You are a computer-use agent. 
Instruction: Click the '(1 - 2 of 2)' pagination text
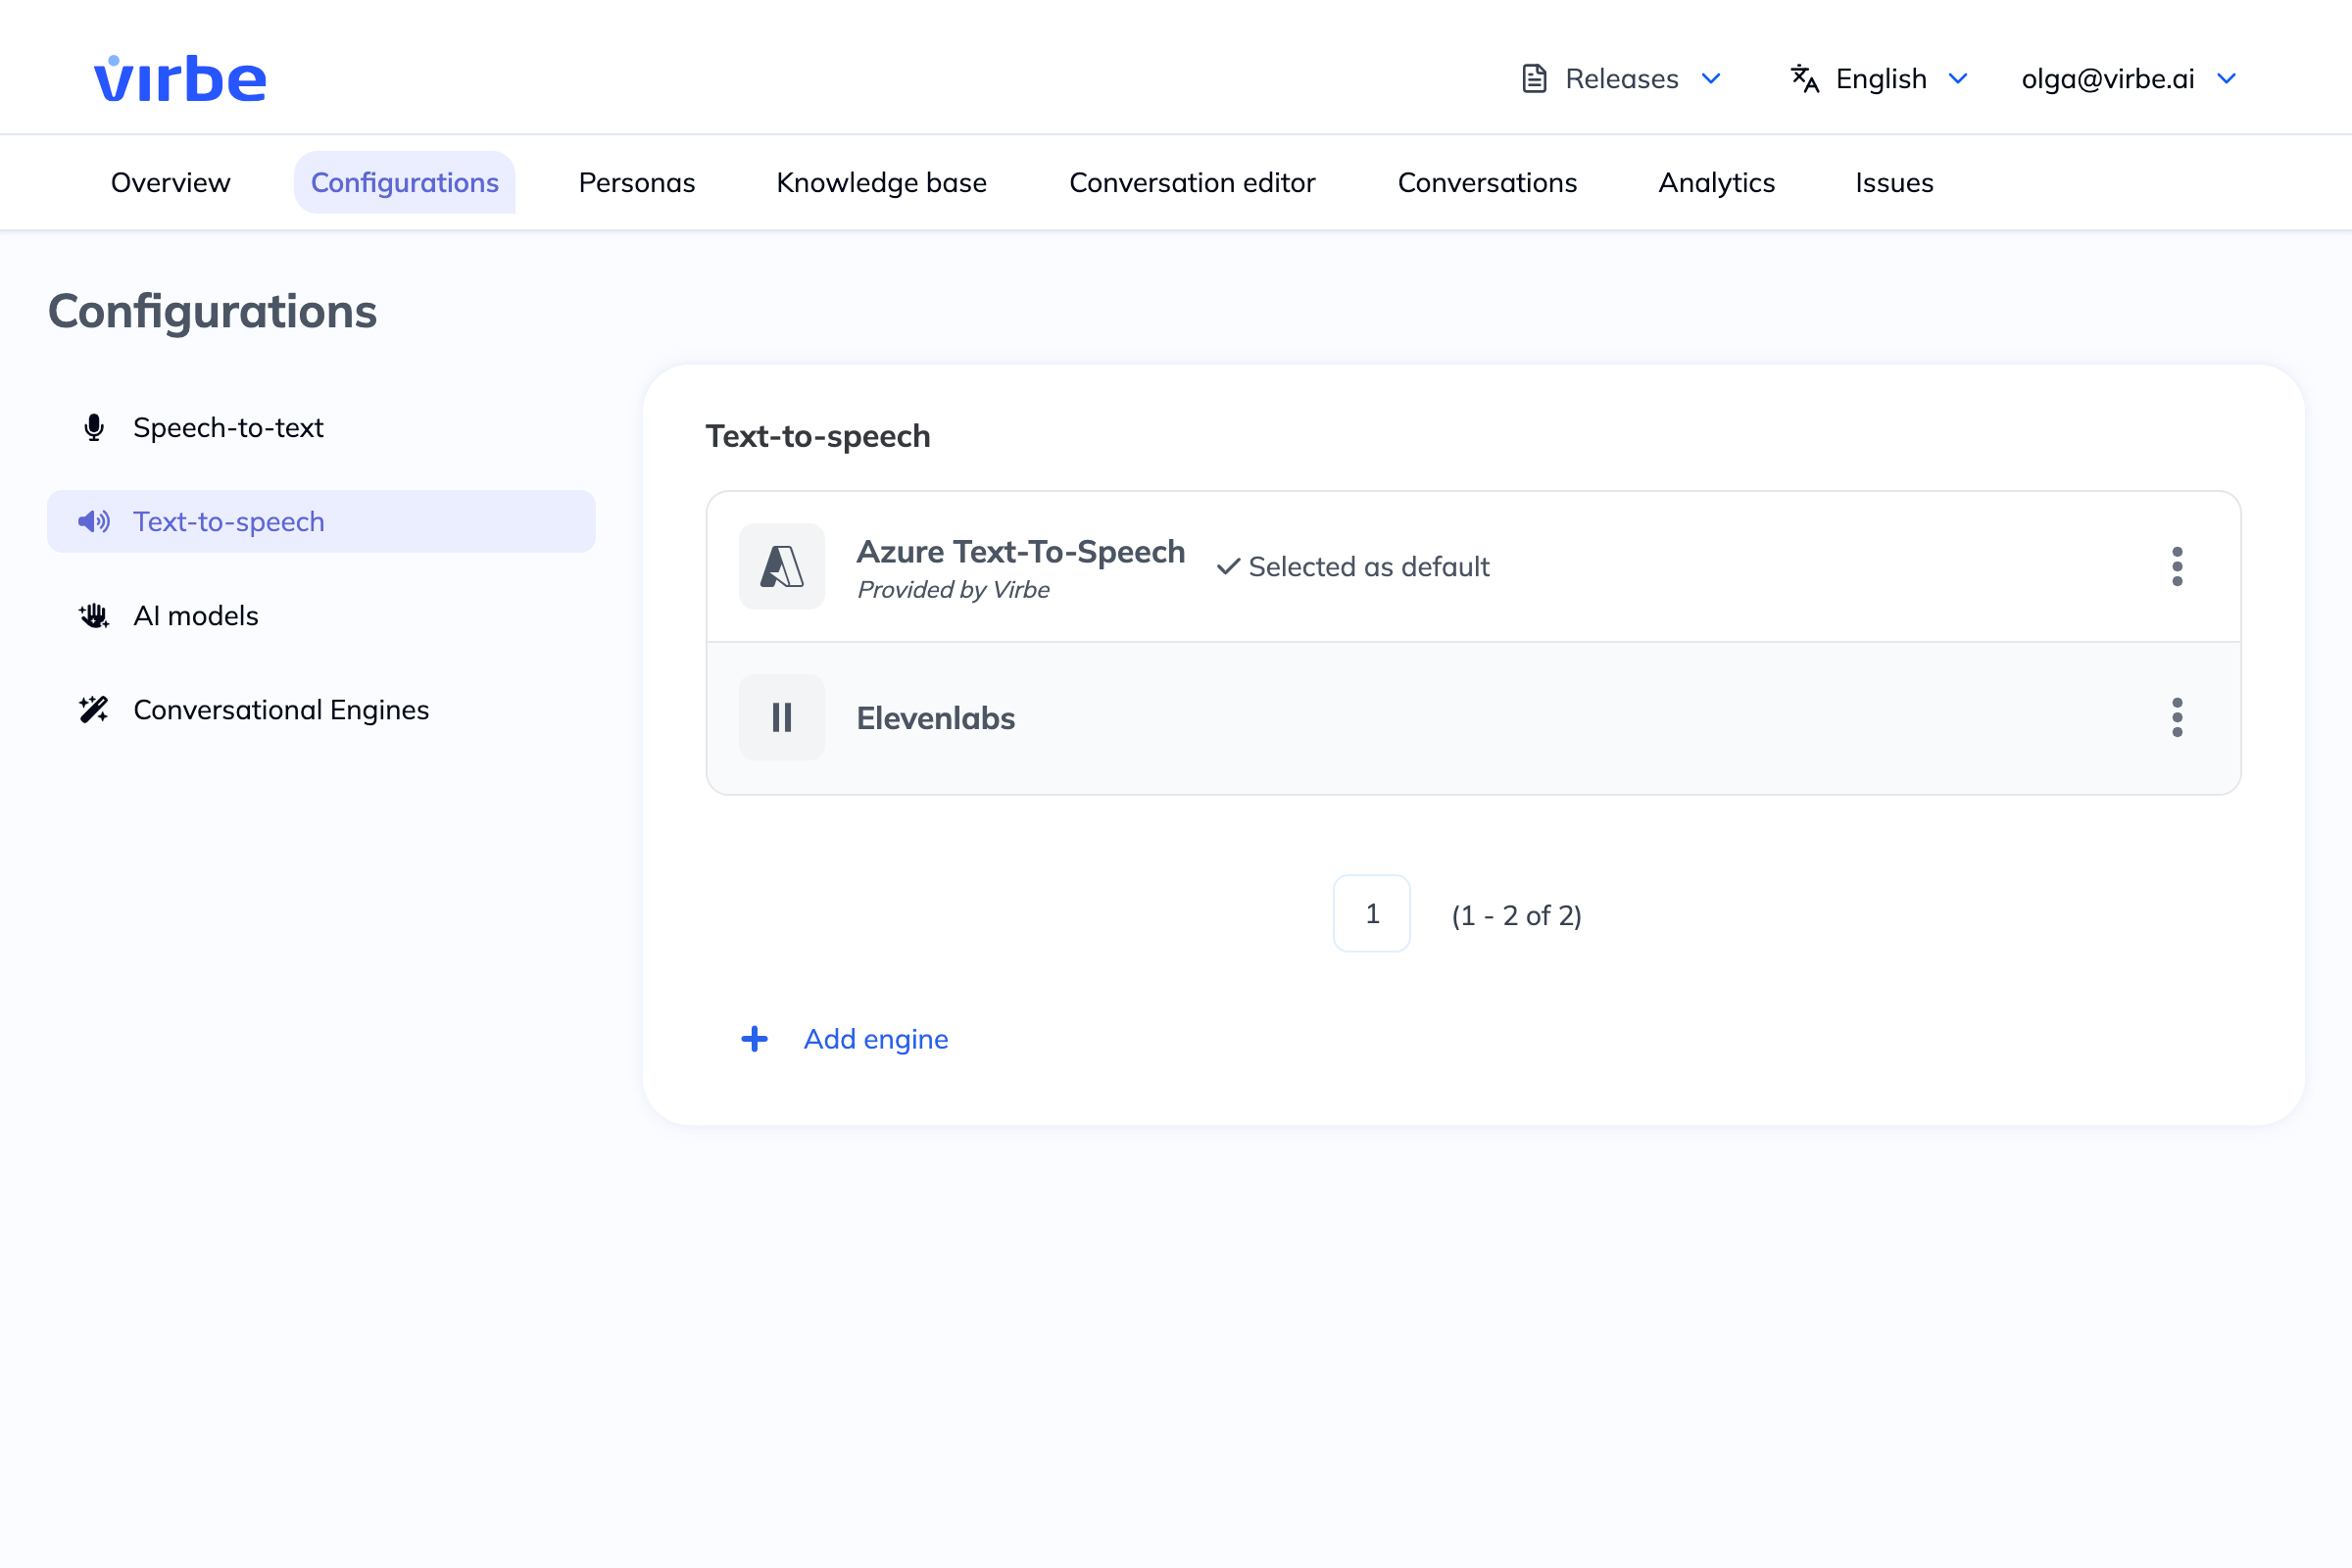[1516, 915]
